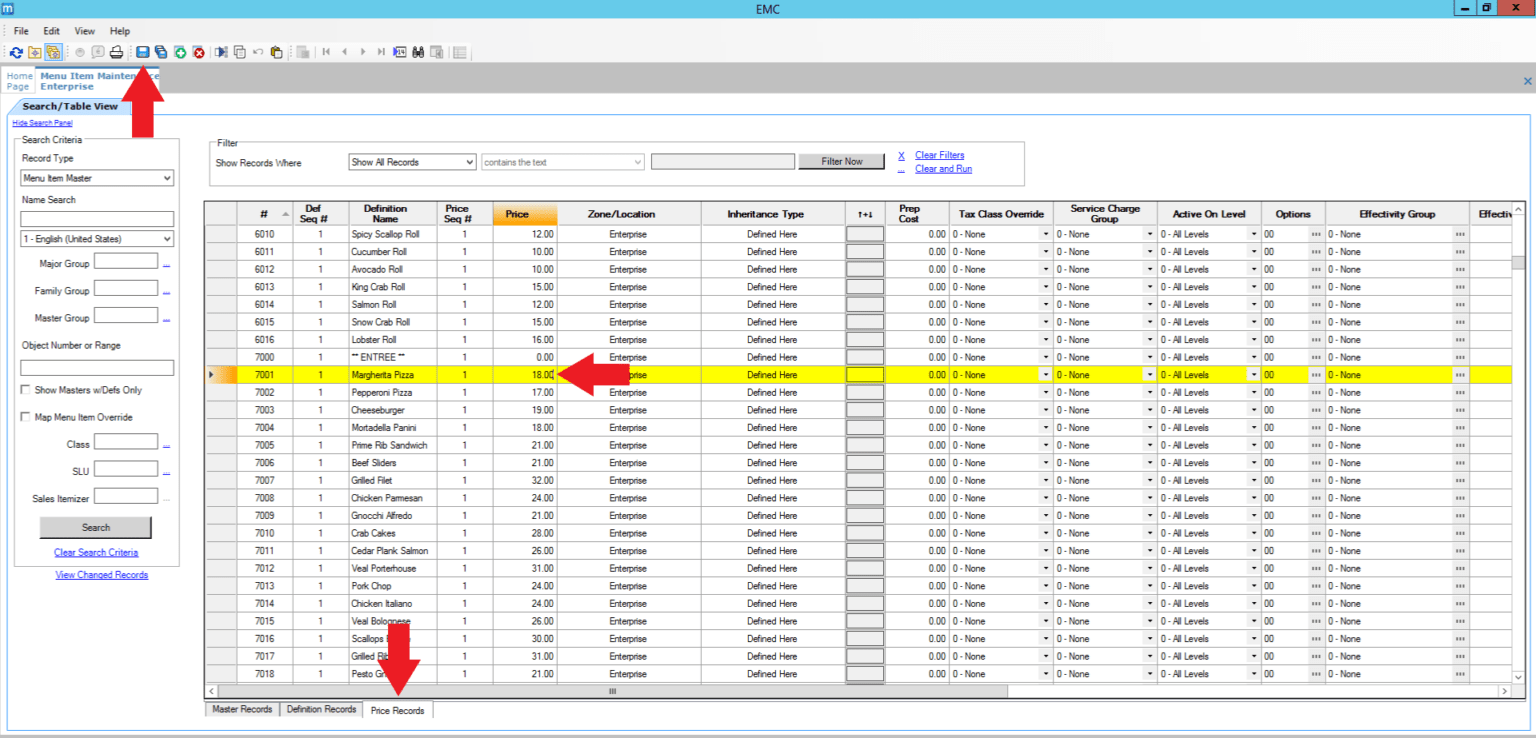This screenshot has width=1536, height=738.
Task: Click the Search button in the search panel
Action: point(96,527)
